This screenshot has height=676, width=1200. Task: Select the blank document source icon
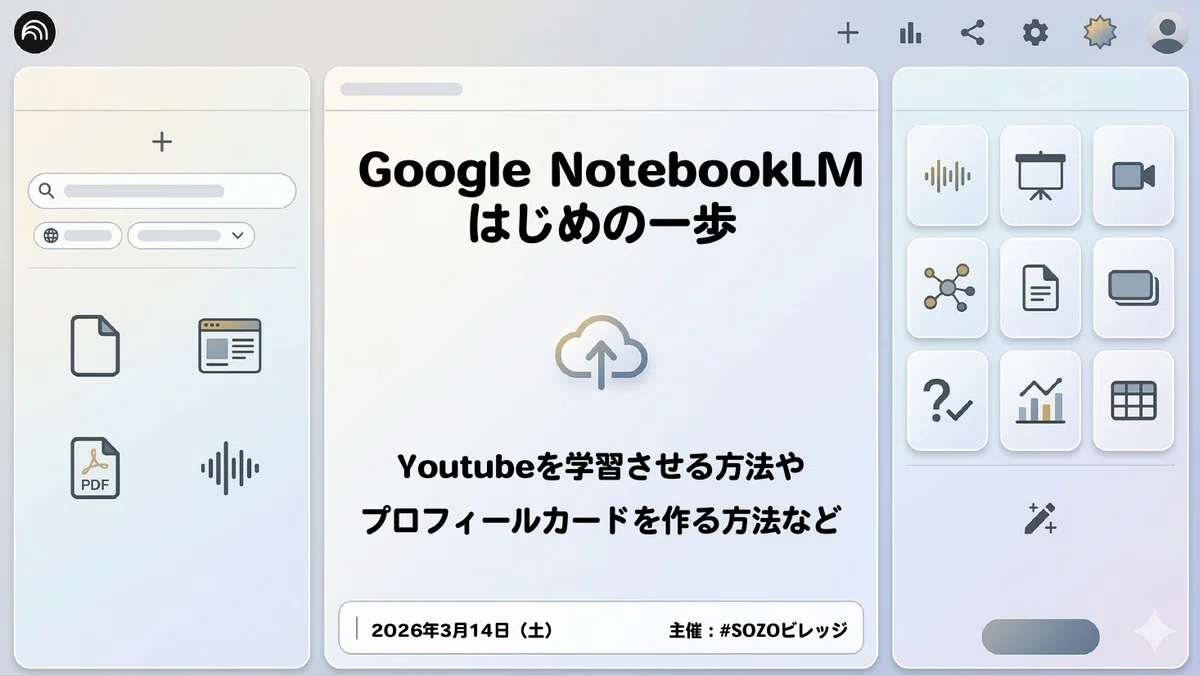(95, 345)
